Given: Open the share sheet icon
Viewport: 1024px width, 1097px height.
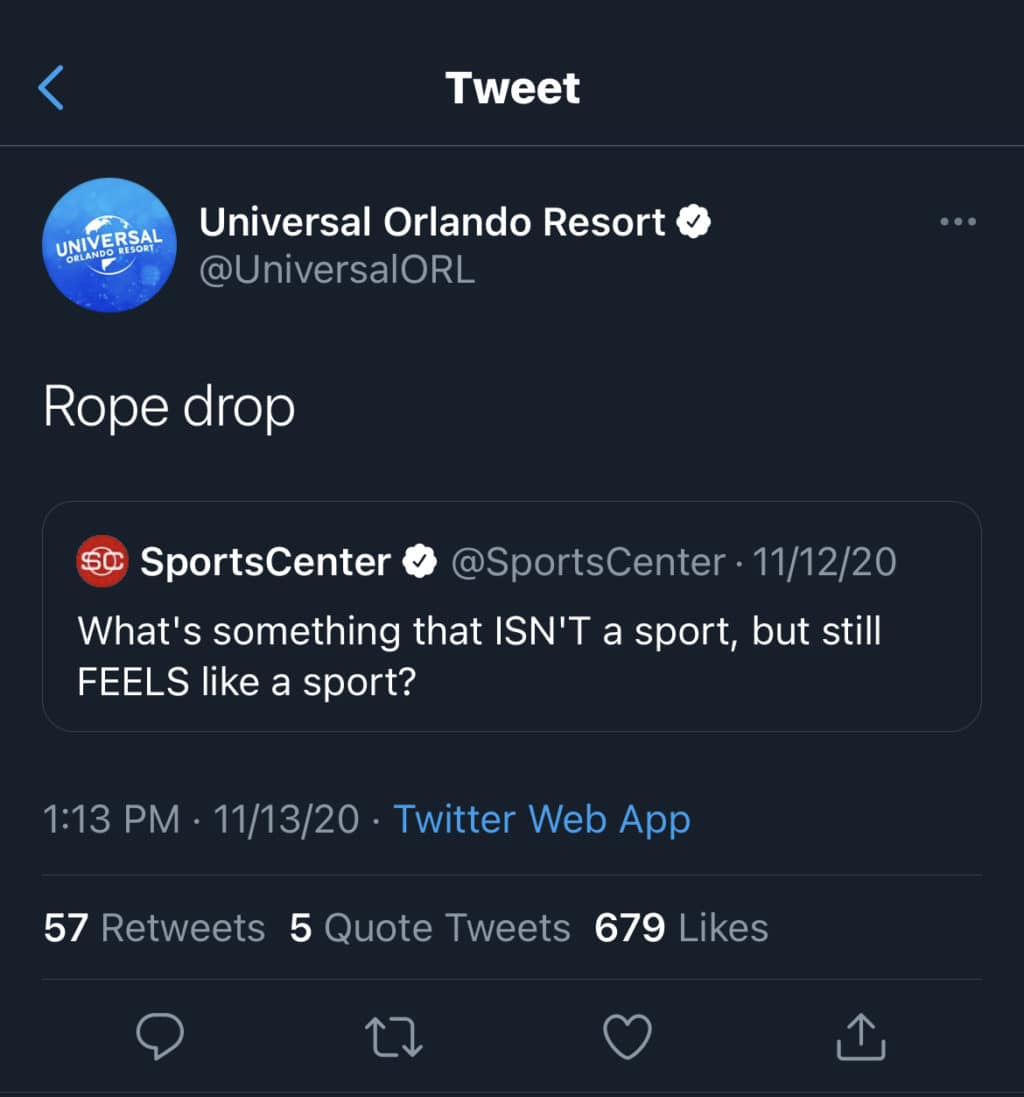Looking at the screenshot, I should [861, 1036].
